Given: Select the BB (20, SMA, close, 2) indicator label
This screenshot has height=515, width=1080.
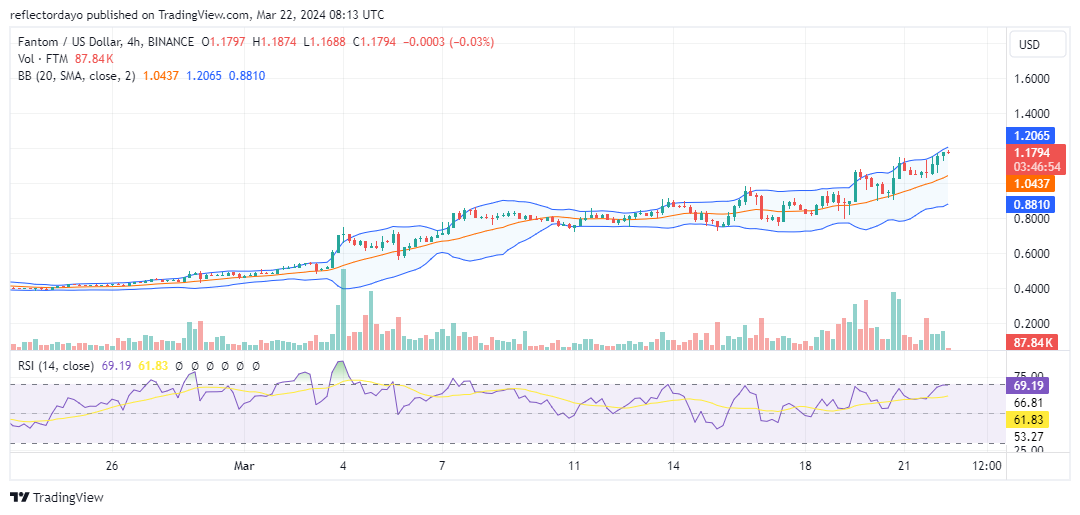Looking at the screenshot, I should click(77, 76).
